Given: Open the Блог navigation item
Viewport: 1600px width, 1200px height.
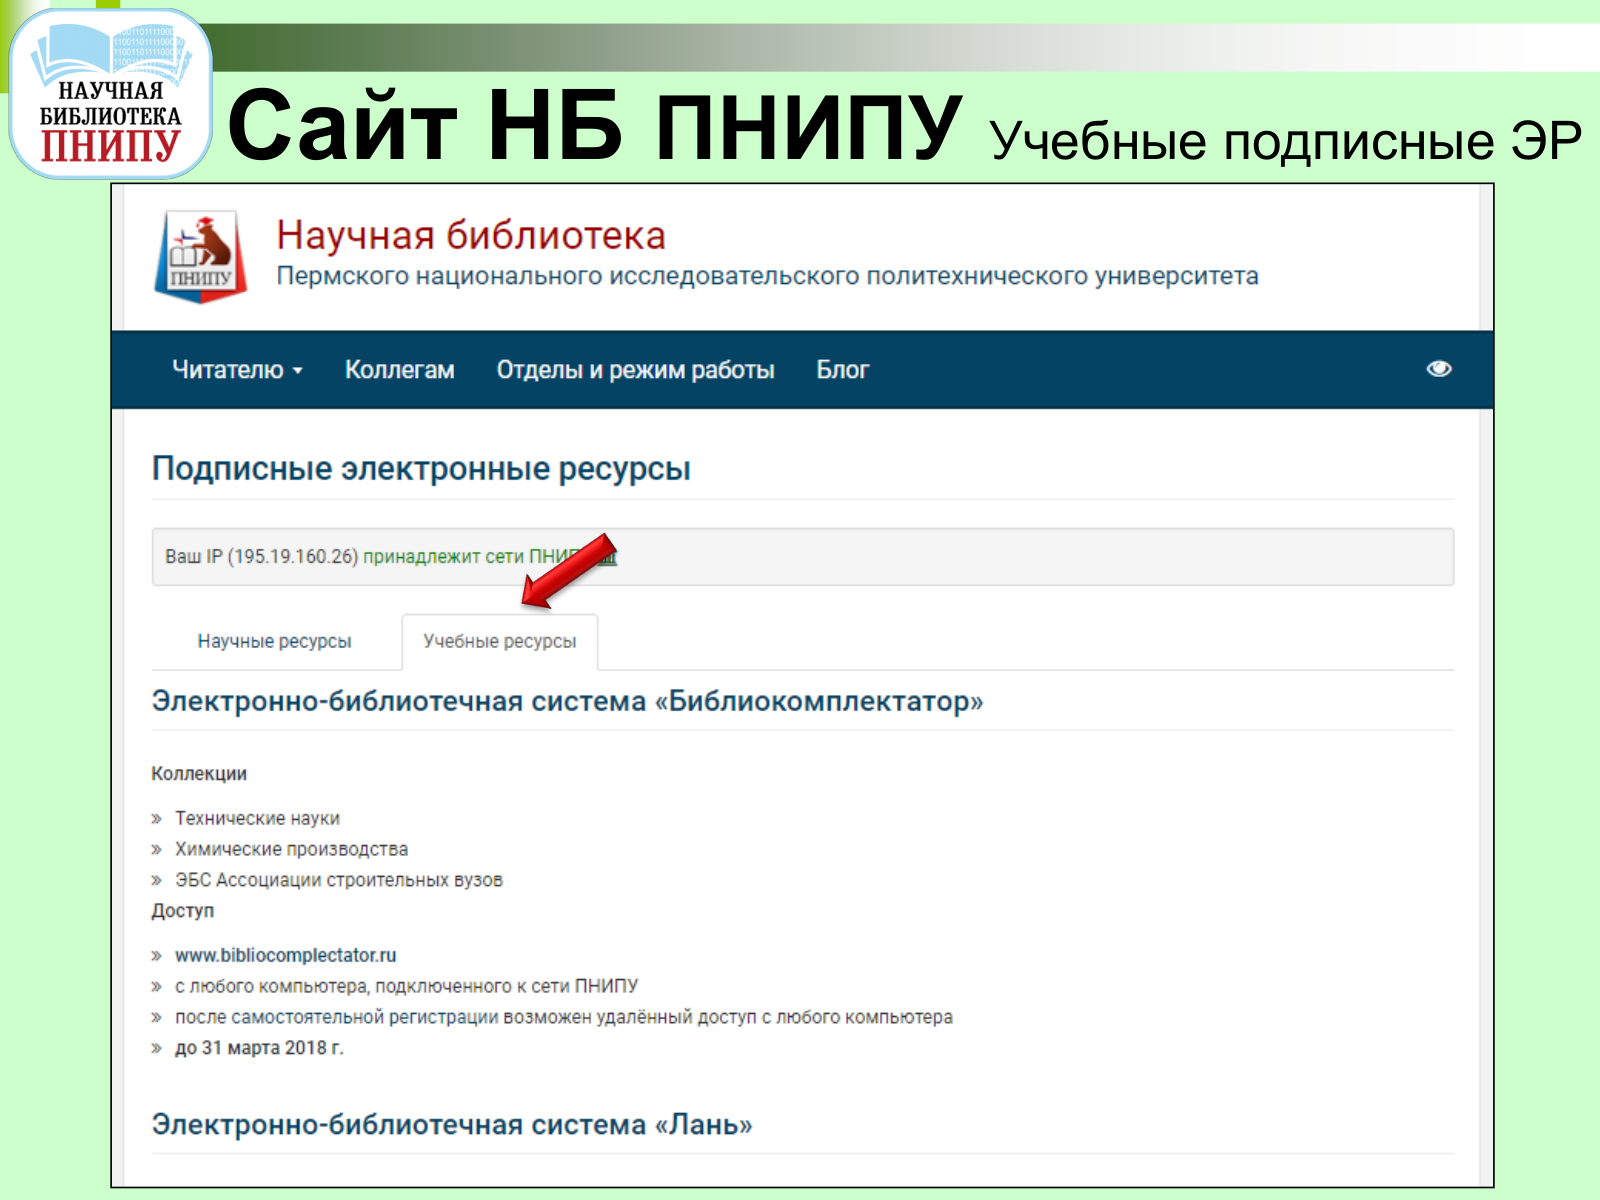Looking at the screenshot, I should point(842,370).
